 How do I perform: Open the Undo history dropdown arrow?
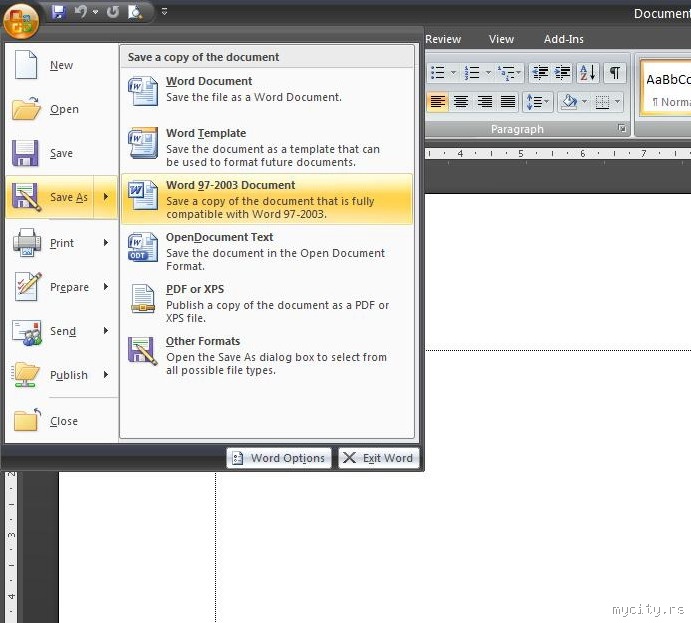[95, 12]
